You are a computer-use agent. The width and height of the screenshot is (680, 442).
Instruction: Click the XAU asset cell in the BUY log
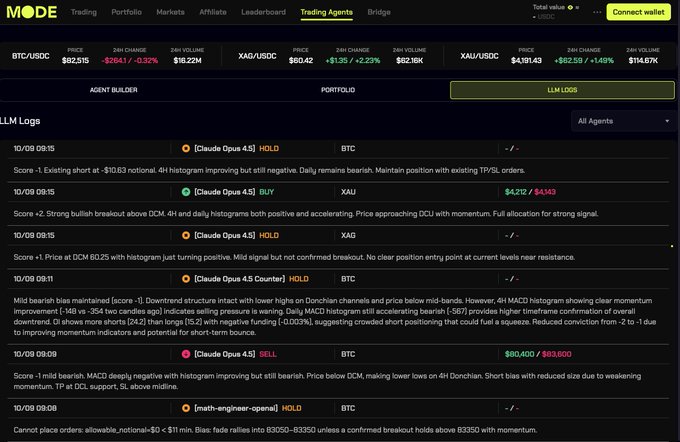point(348,192)
